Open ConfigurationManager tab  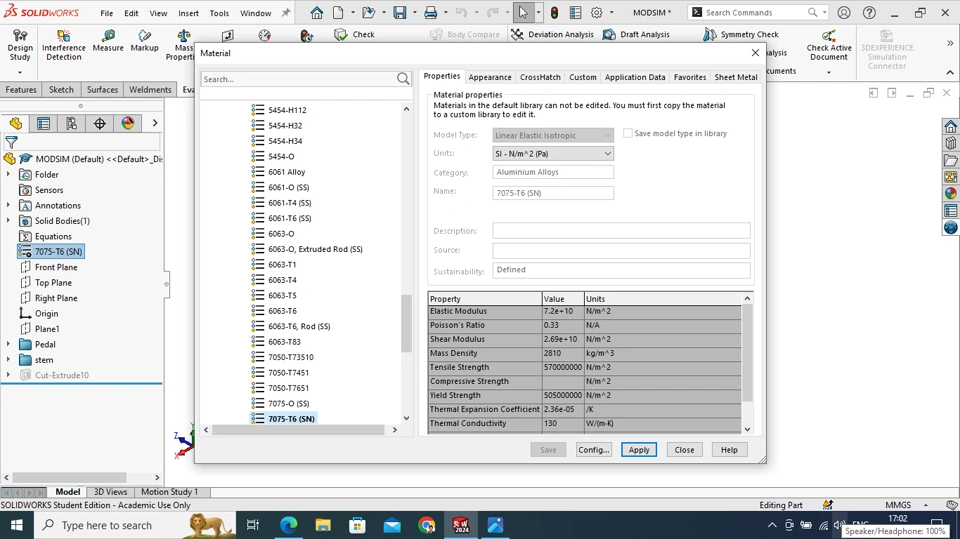72,123
